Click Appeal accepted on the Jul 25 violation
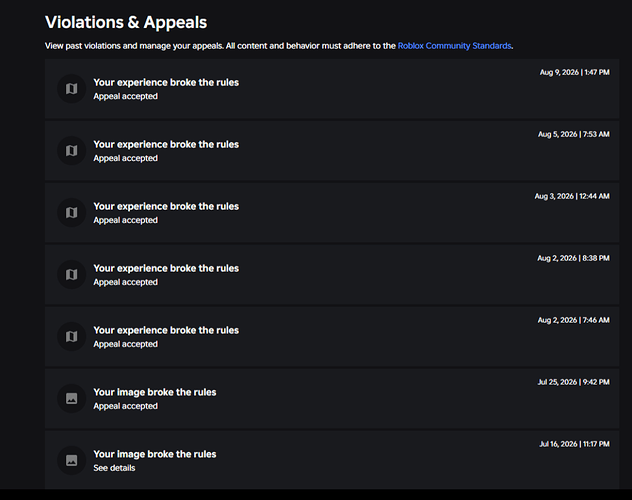 (x=125, y=406)
